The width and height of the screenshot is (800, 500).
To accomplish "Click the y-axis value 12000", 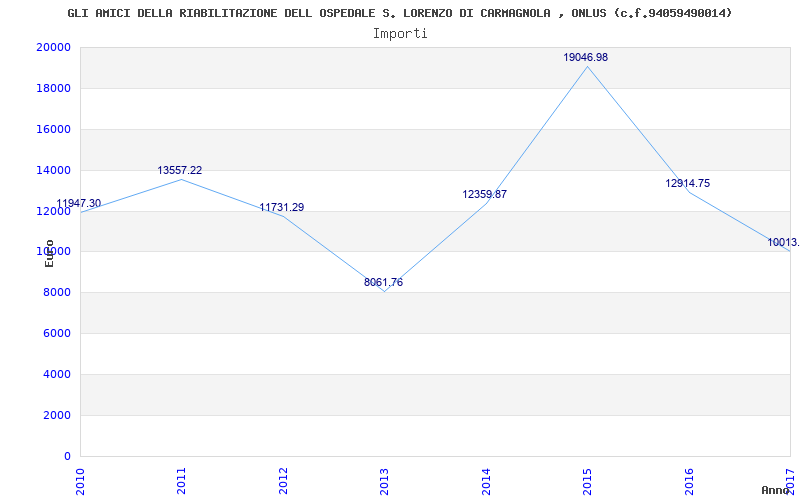I will tap(54, 211).
